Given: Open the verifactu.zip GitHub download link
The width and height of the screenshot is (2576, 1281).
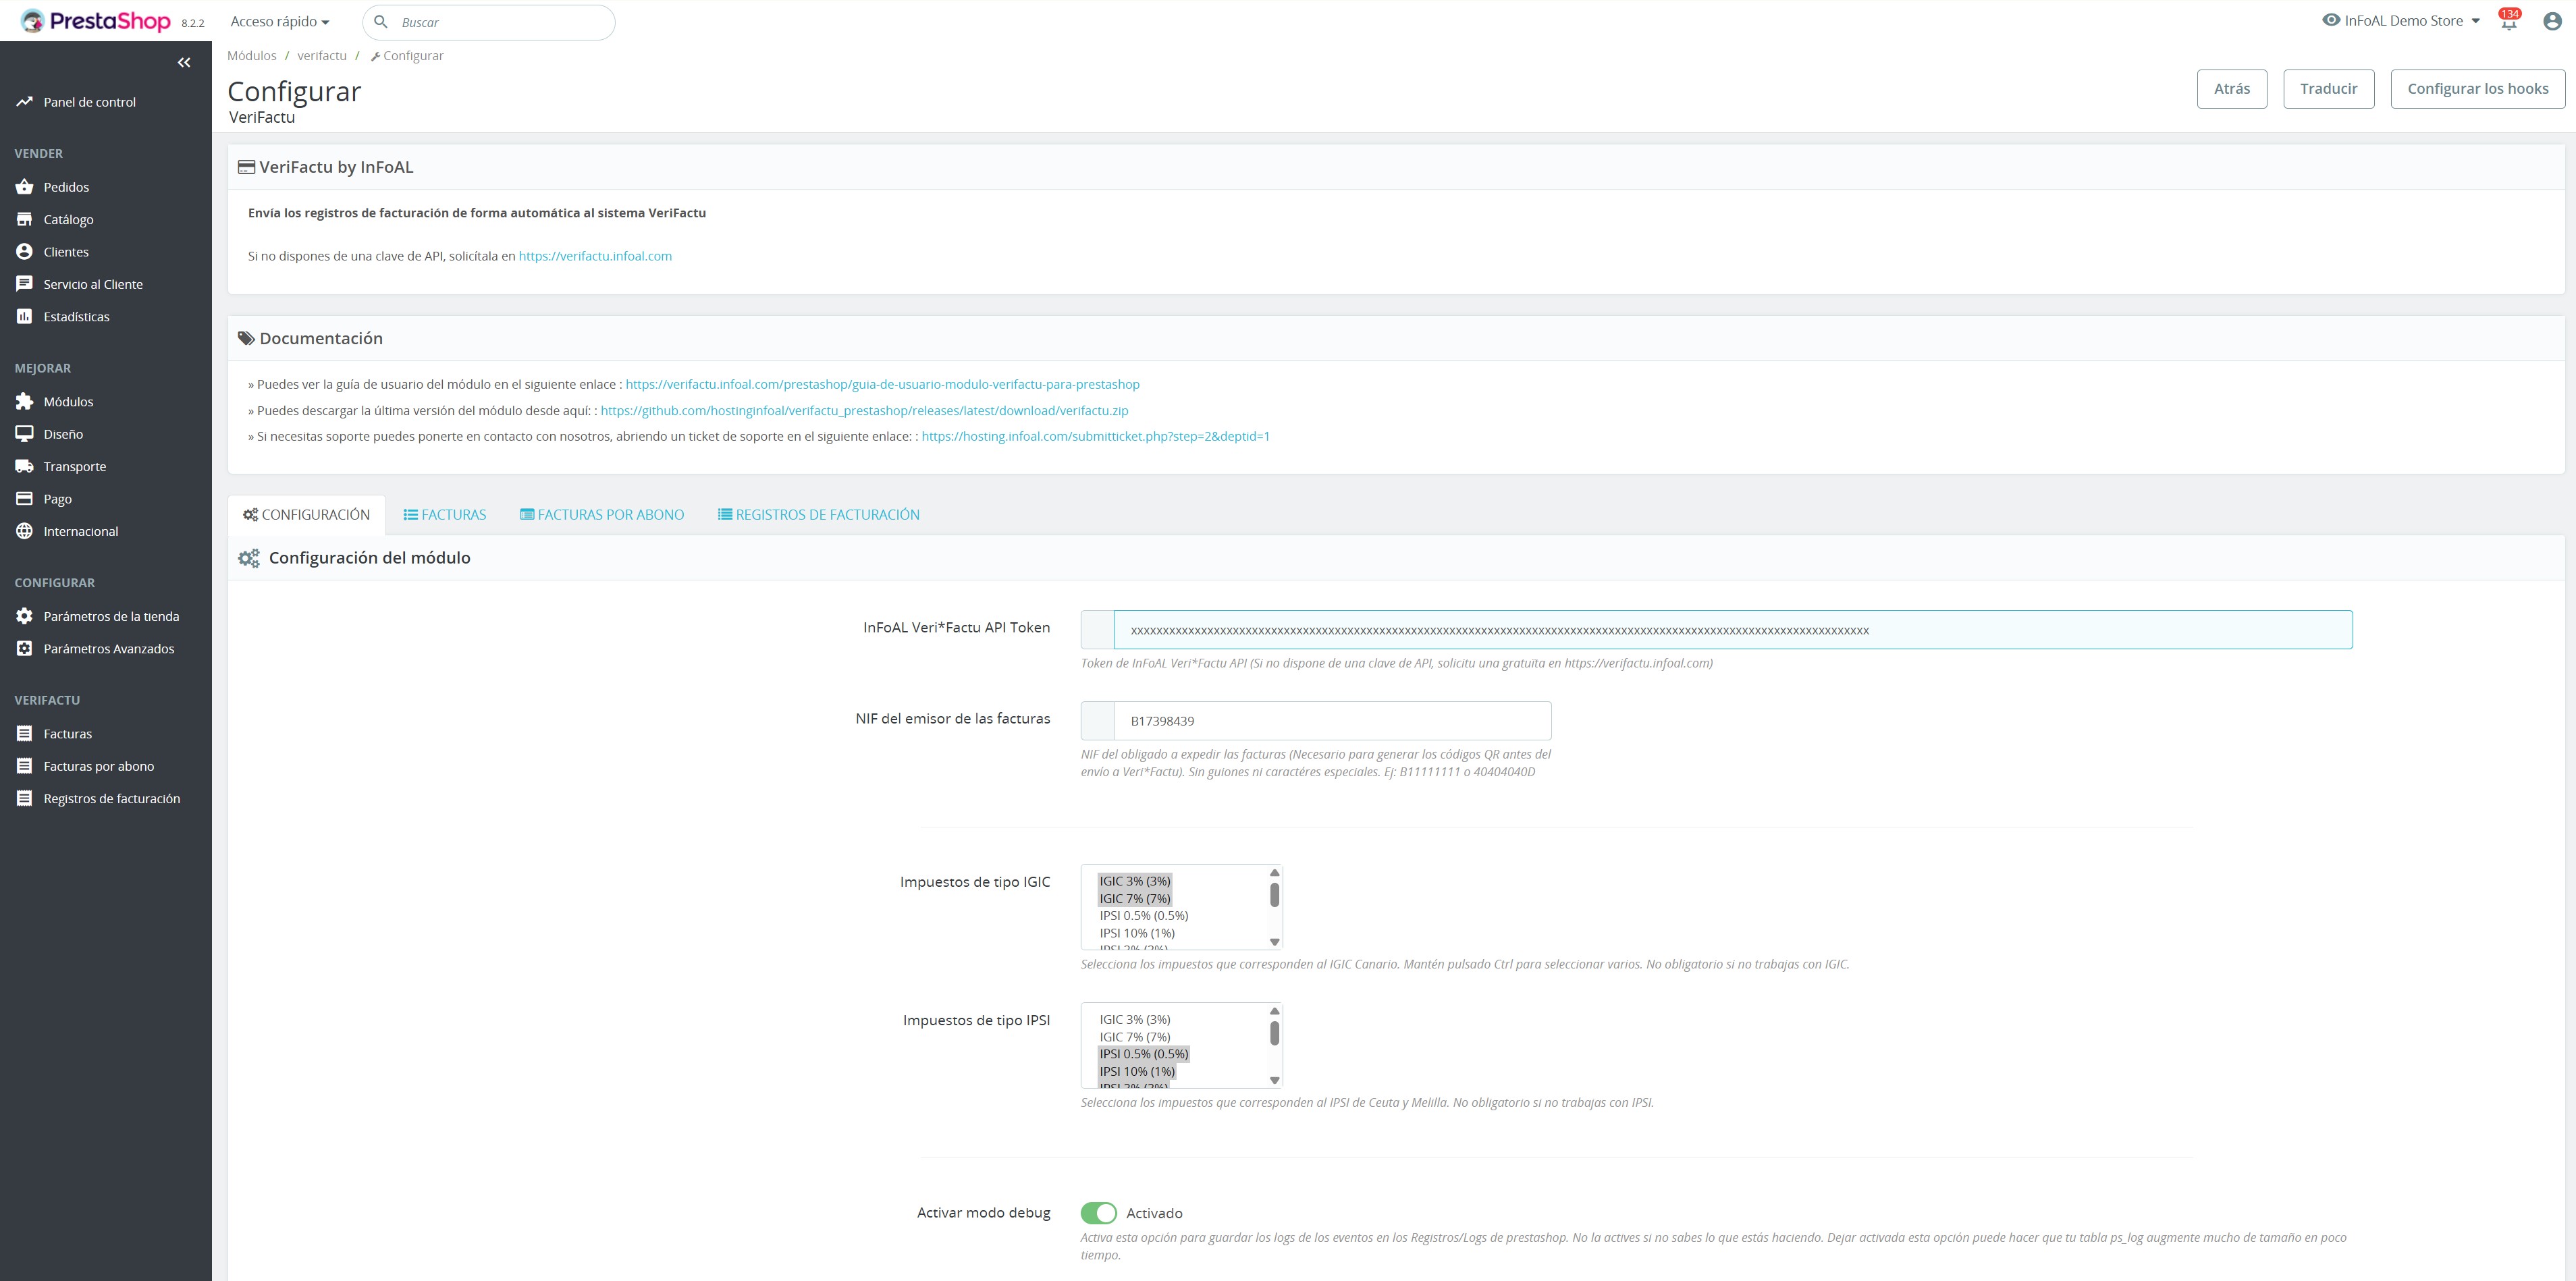Looking at the screenshot, I should click(864, 411).
